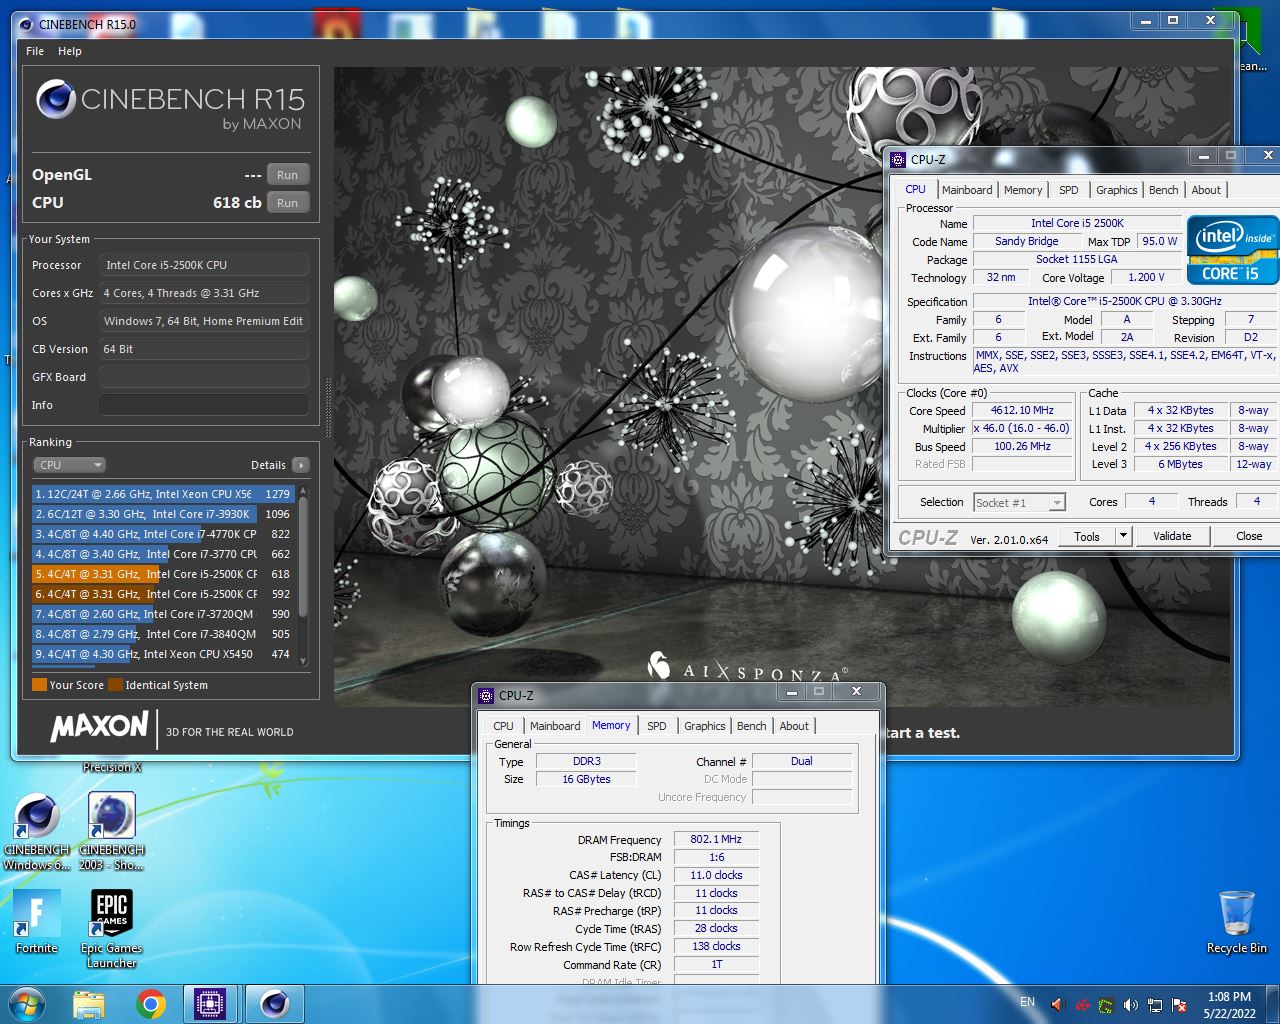Open Google Chrome from the taskbar

tap(151, 1004)
